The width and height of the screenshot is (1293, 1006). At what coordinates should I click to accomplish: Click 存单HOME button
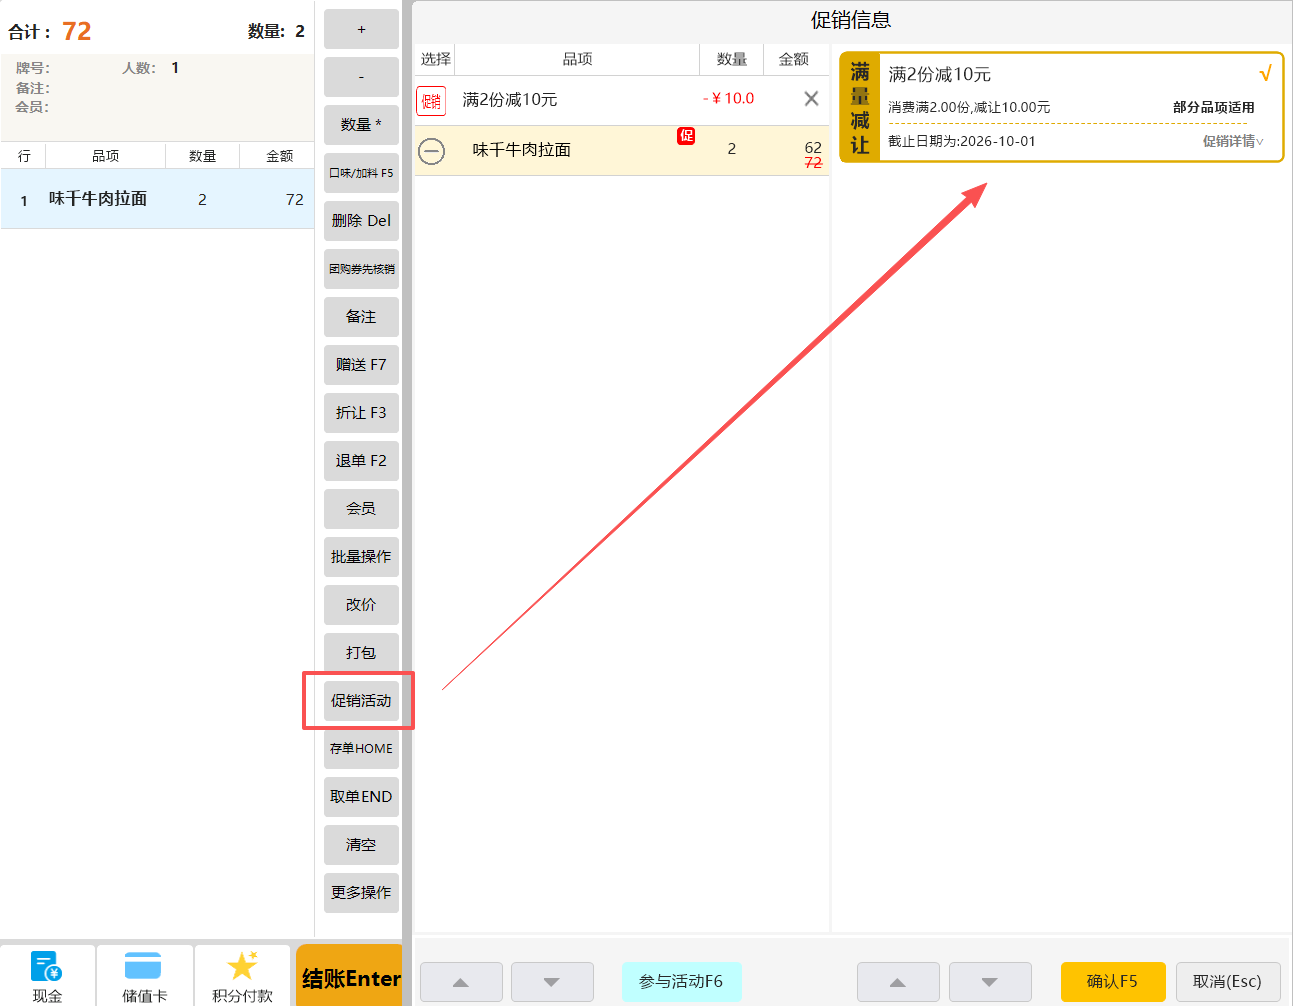[x=361, y=749]
